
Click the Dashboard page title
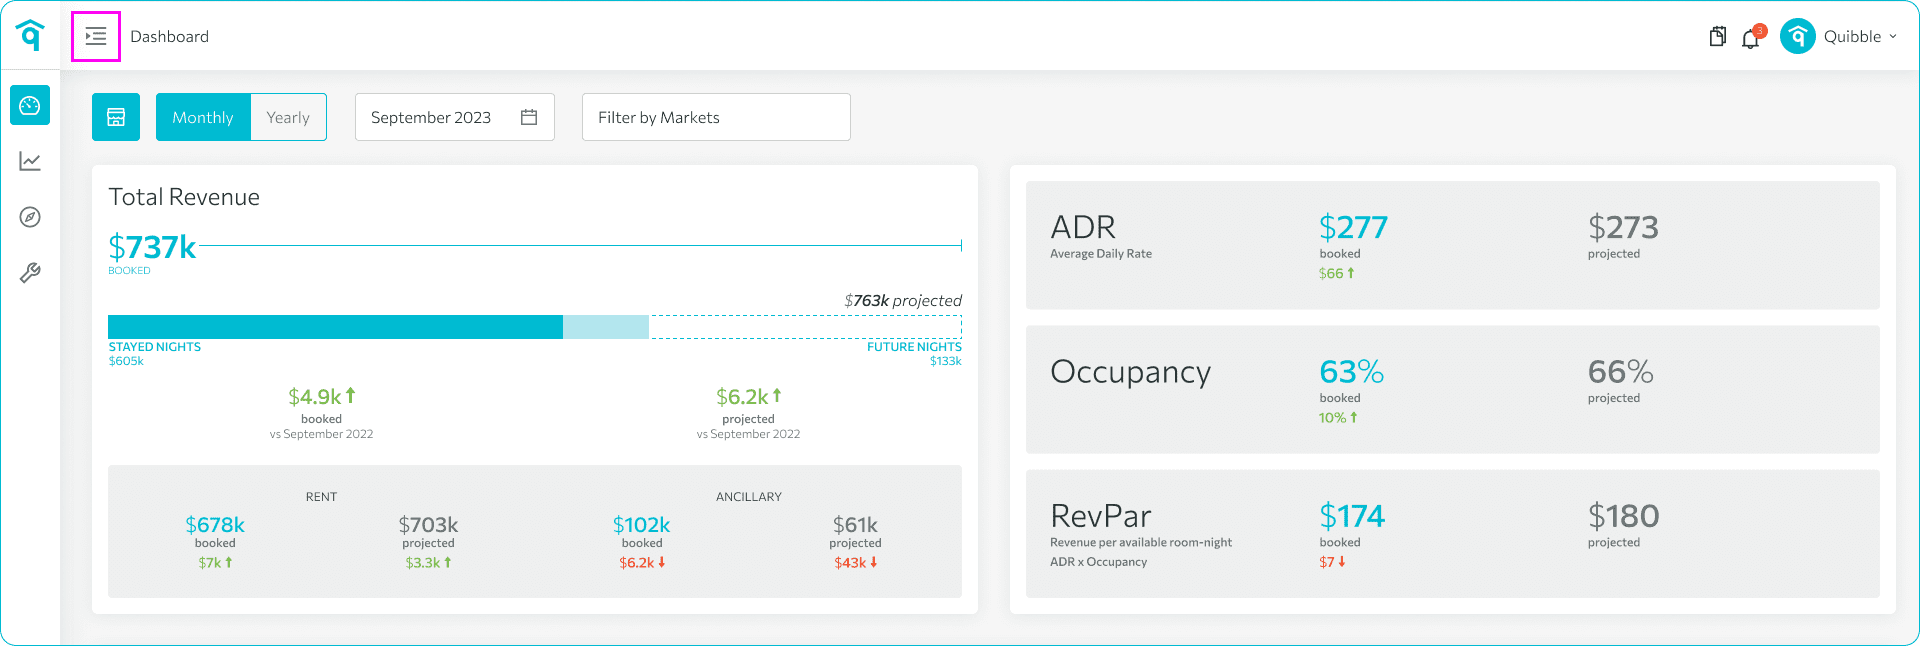click(x=169, y=36)
